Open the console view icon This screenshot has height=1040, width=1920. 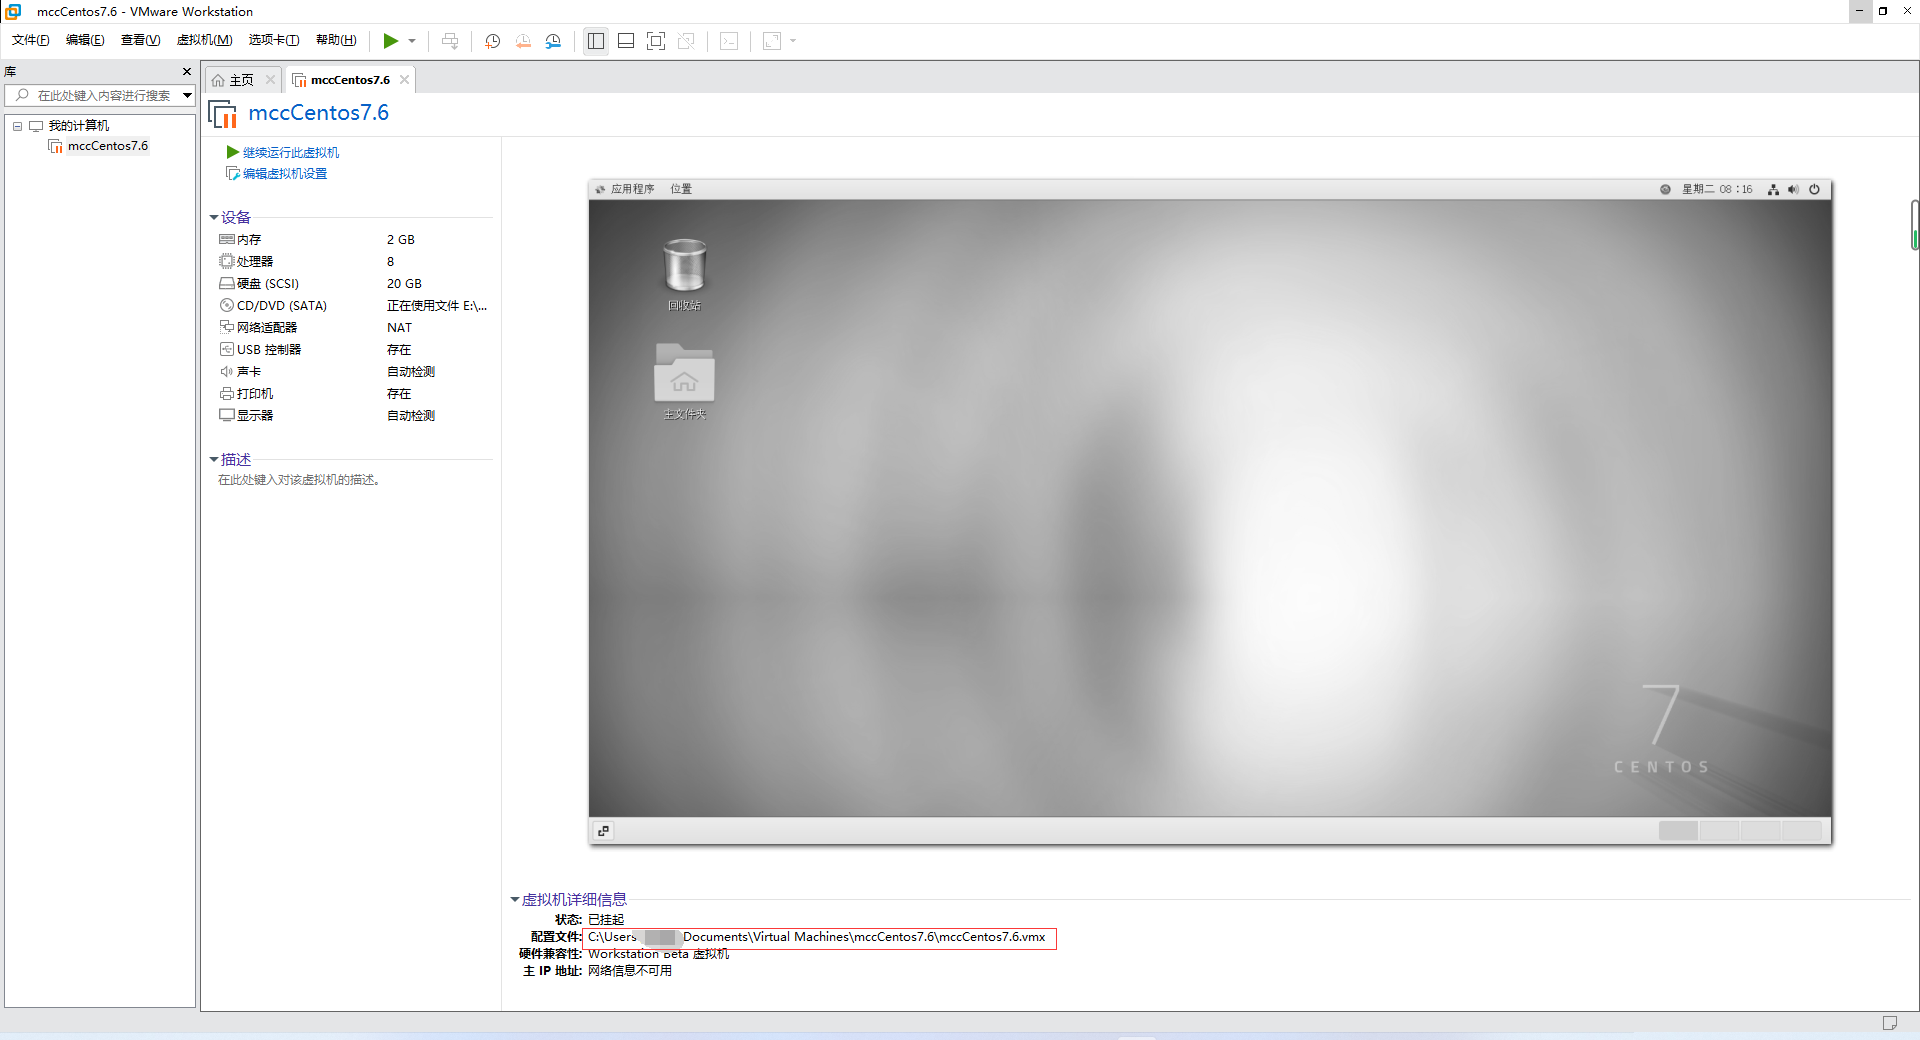(x=730, y=41)
